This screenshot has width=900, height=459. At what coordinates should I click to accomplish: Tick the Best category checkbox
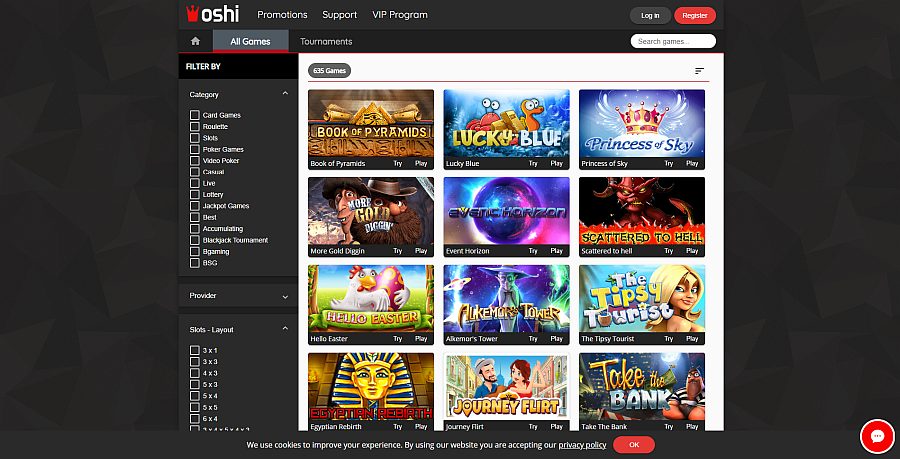195,217
